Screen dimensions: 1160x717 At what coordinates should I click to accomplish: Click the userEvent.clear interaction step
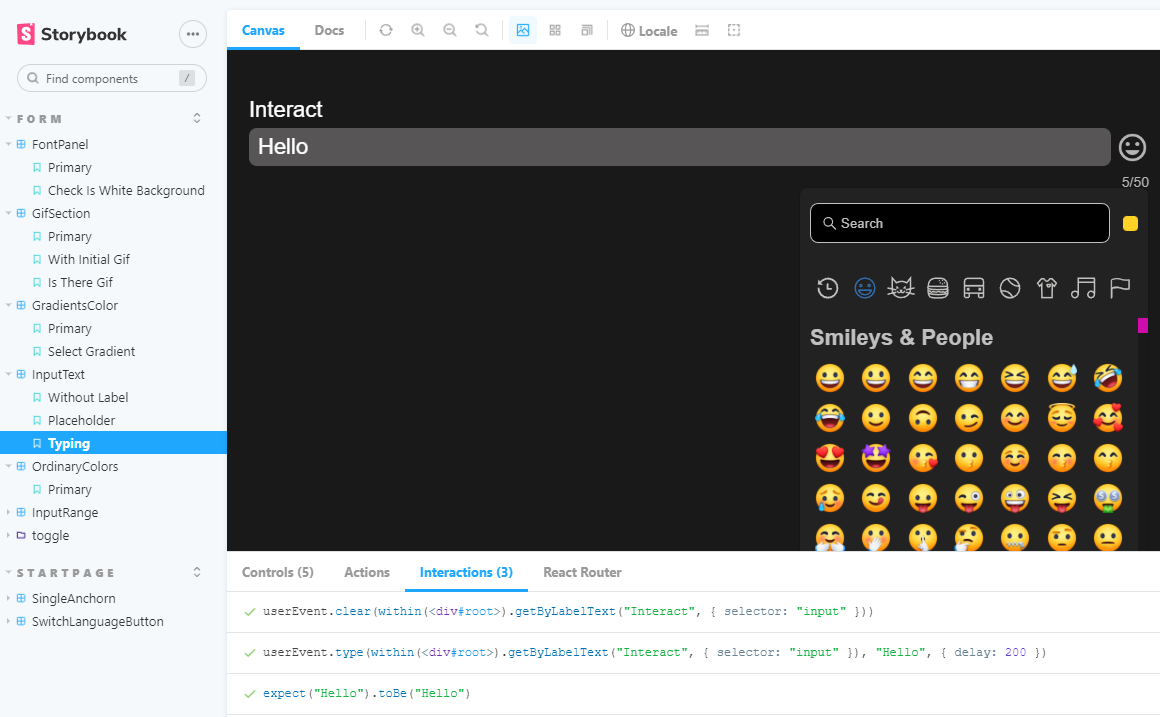(693, 612)
